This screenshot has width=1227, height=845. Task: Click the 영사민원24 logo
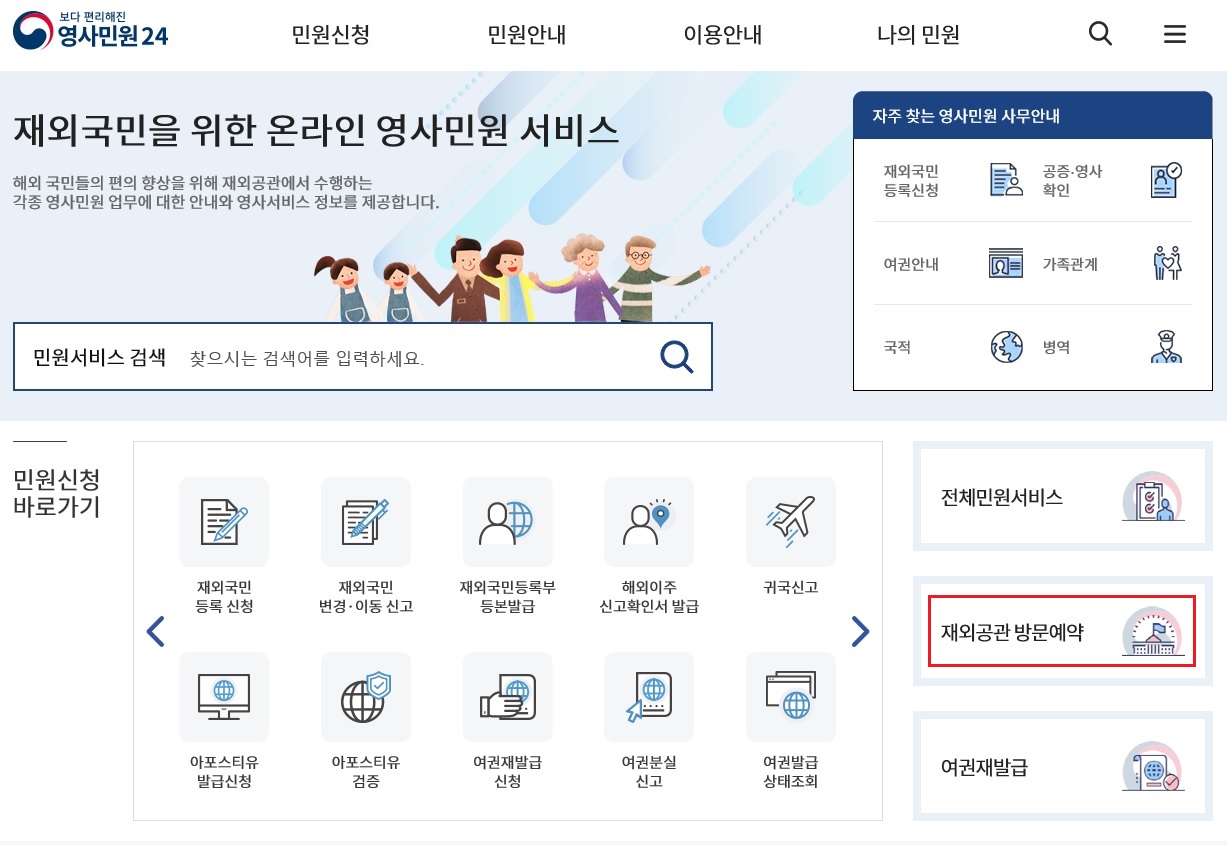(x=90, y=31)
